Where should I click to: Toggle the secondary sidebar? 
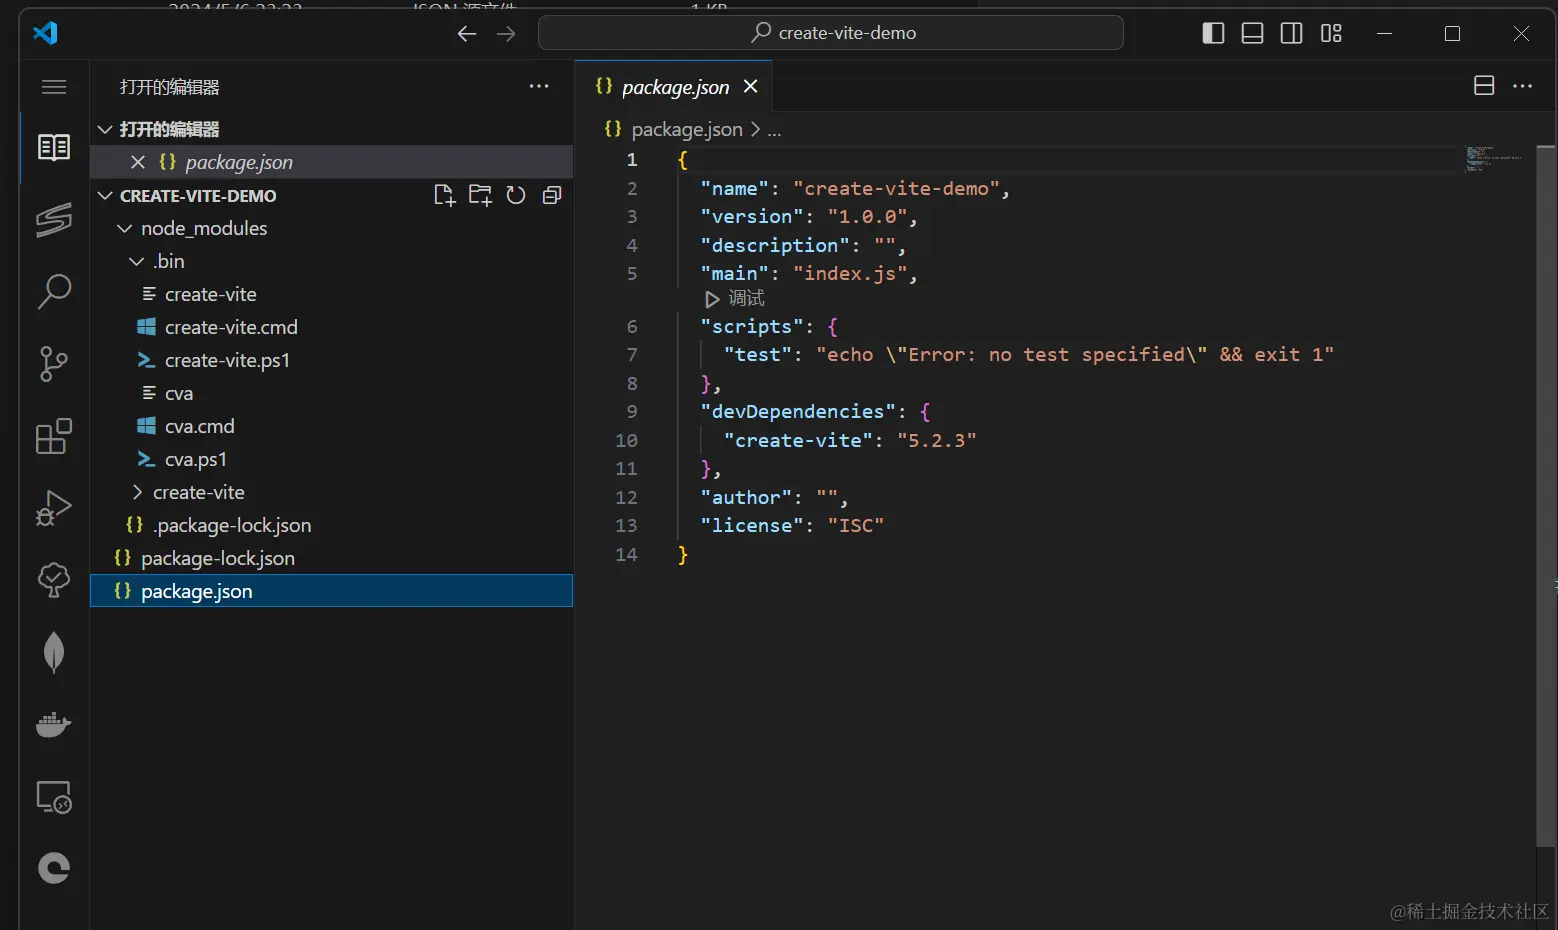point(1291,33)
